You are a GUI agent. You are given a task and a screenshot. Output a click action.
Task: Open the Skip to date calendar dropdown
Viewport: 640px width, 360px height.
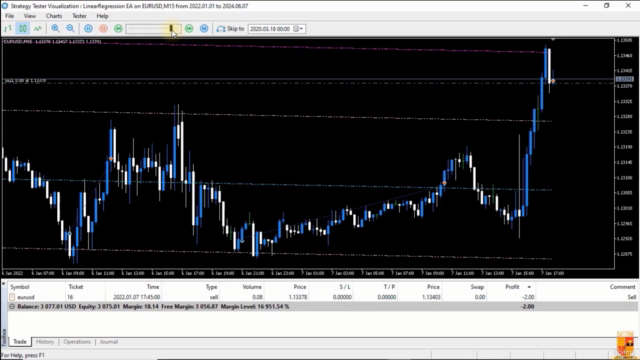coord(298,29)
